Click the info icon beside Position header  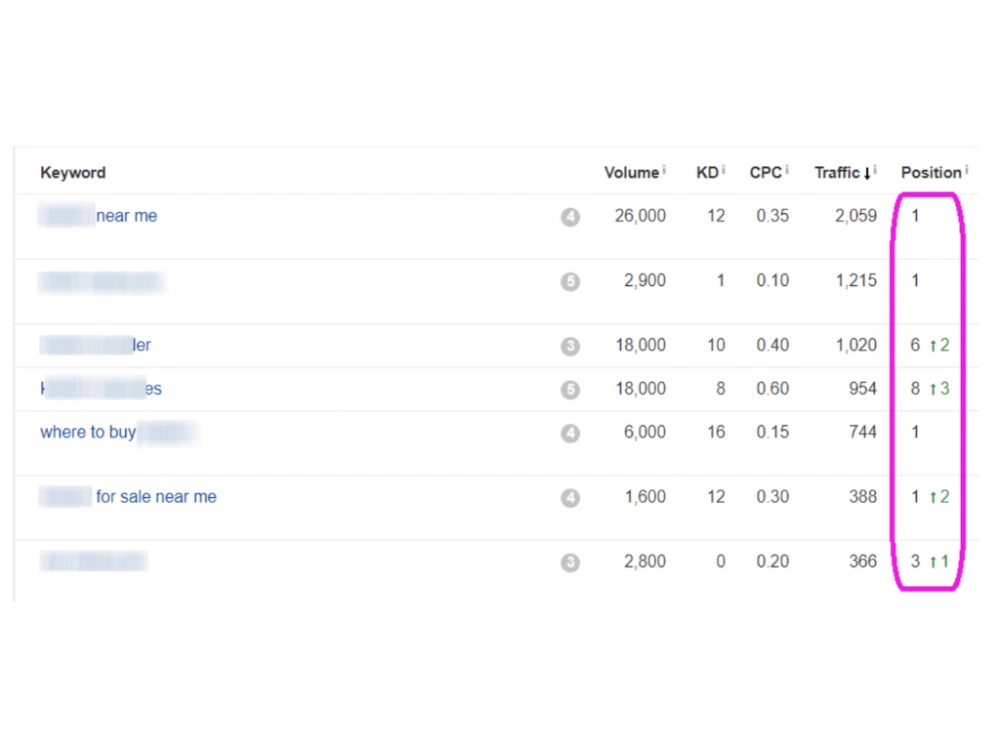pos(966,170)
